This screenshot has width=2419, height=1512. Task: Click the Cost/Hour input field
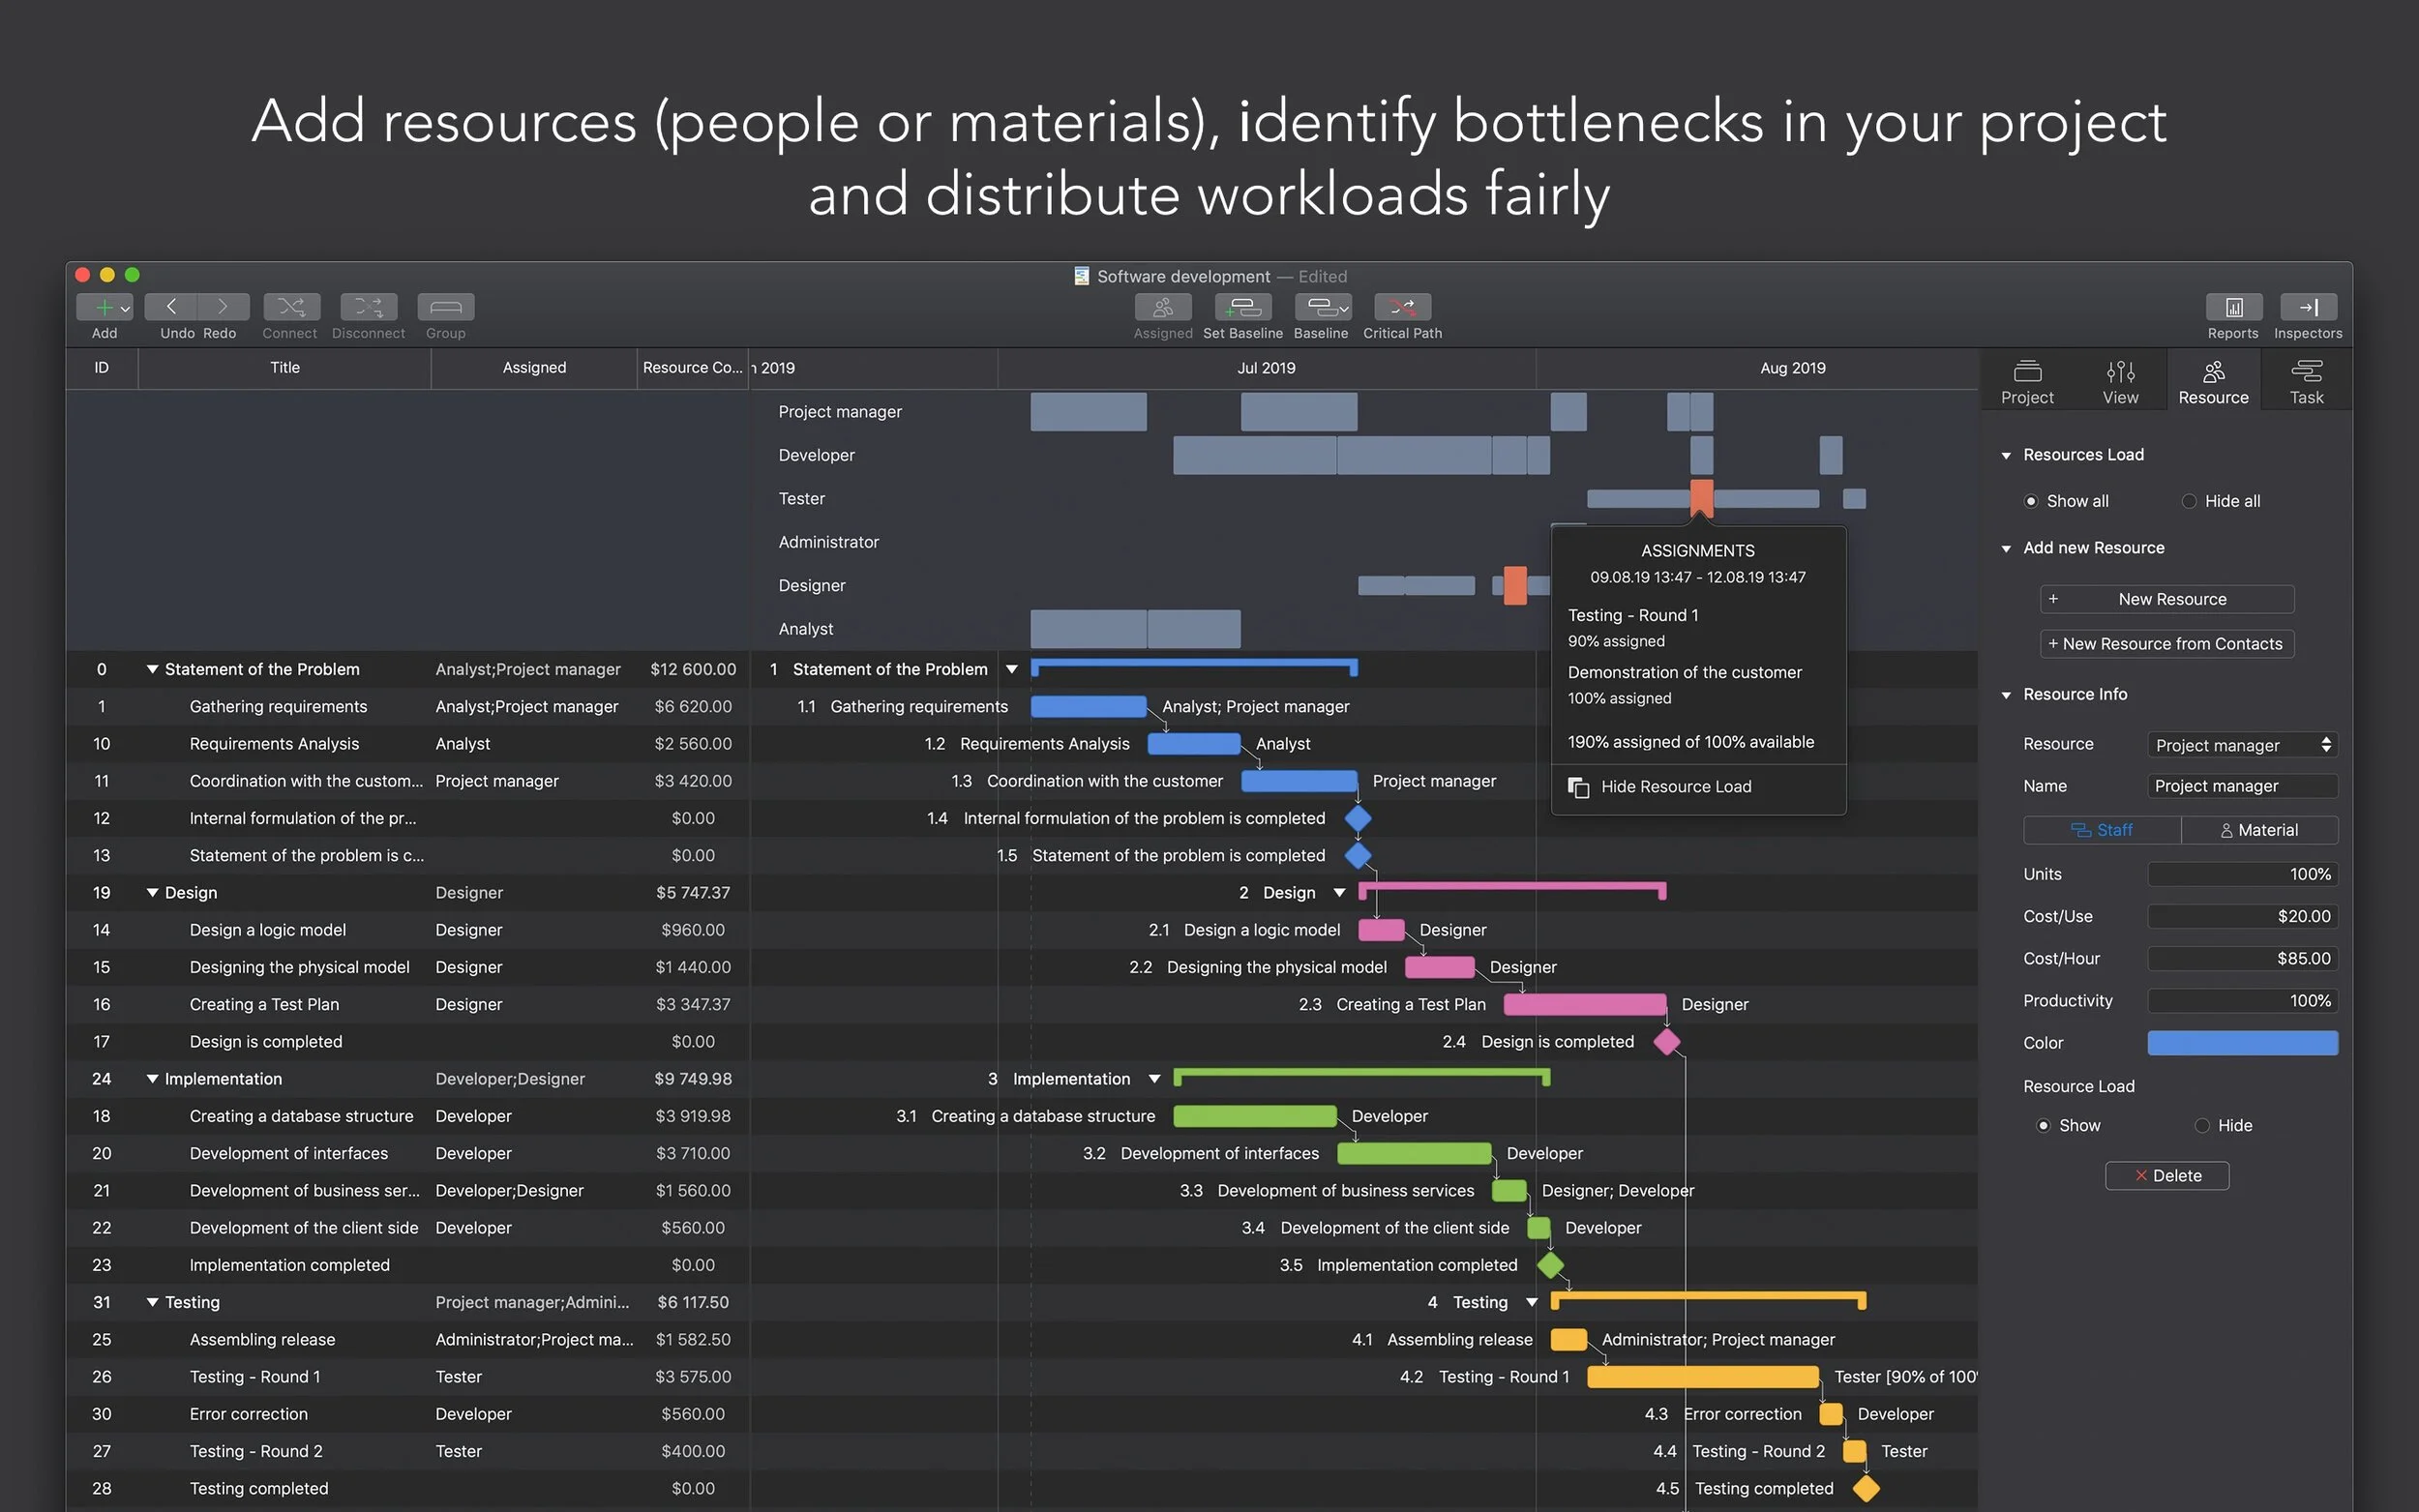coord(2242,958)
